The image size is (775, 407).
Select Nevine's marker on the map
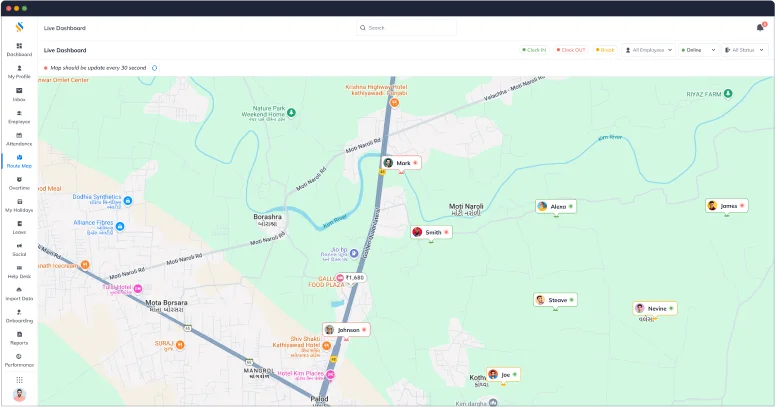pyautogui.click(x=655, y=309)
